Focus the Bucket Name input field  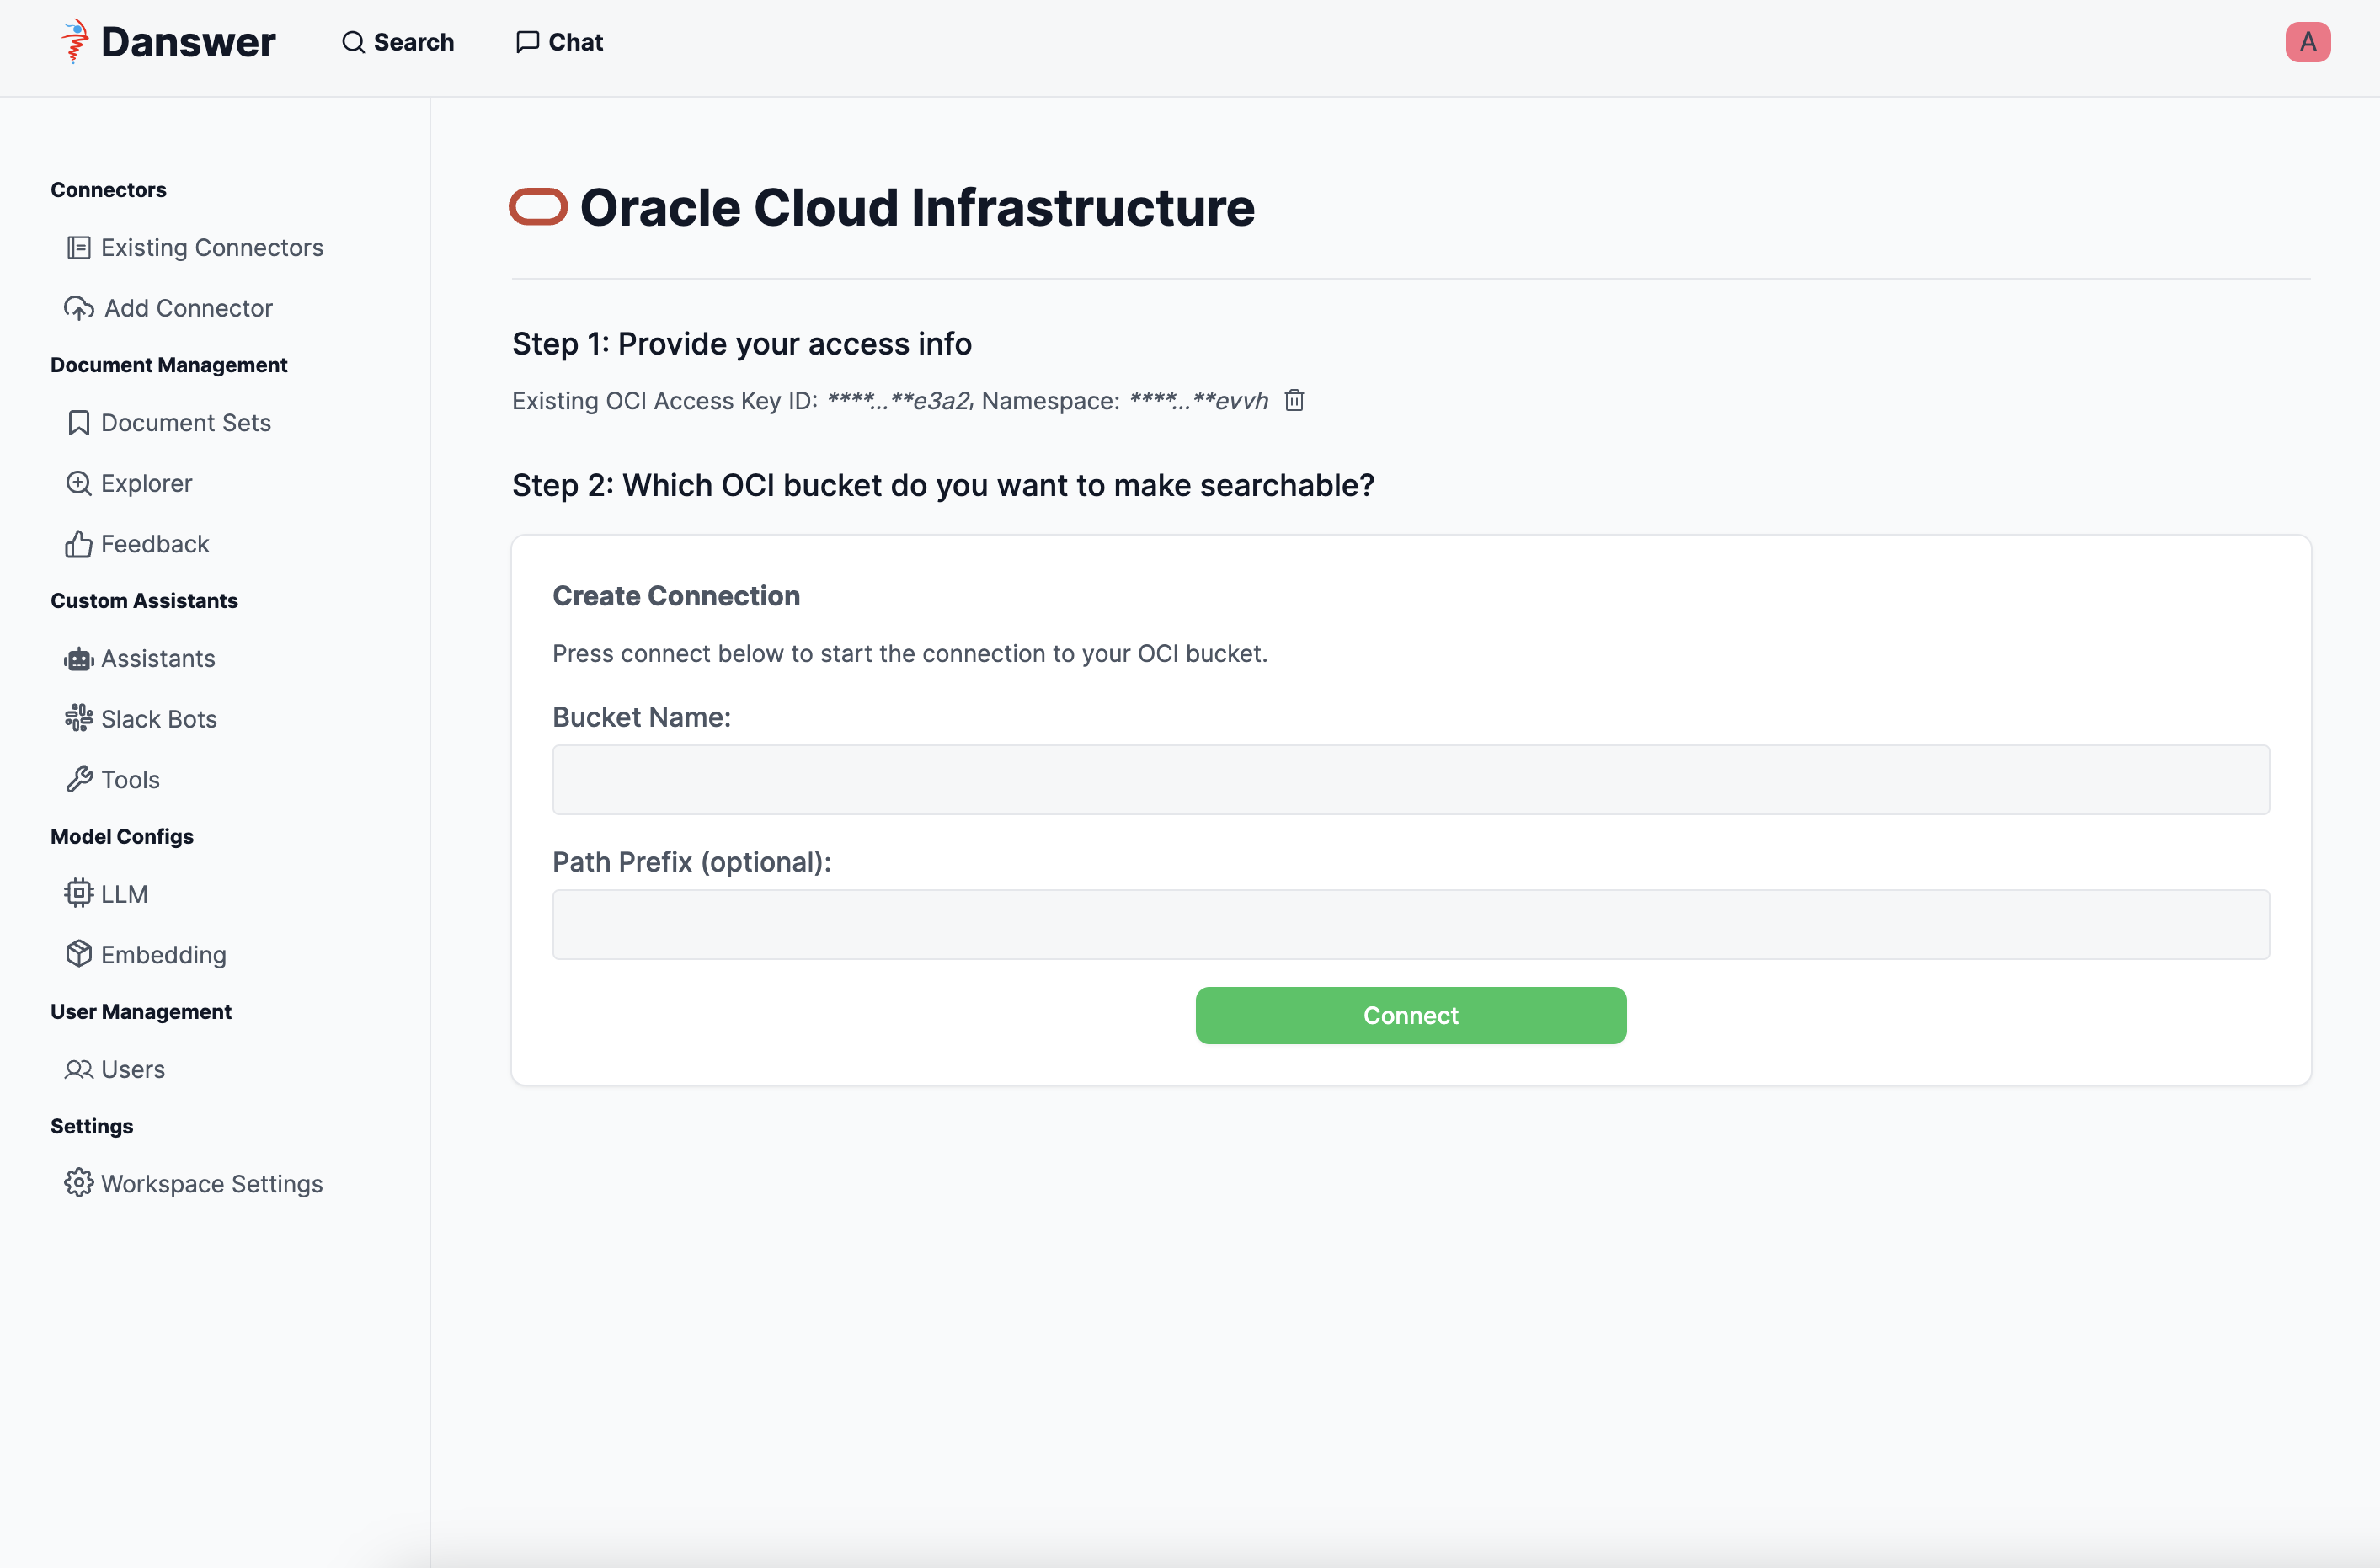(1410, 780)
